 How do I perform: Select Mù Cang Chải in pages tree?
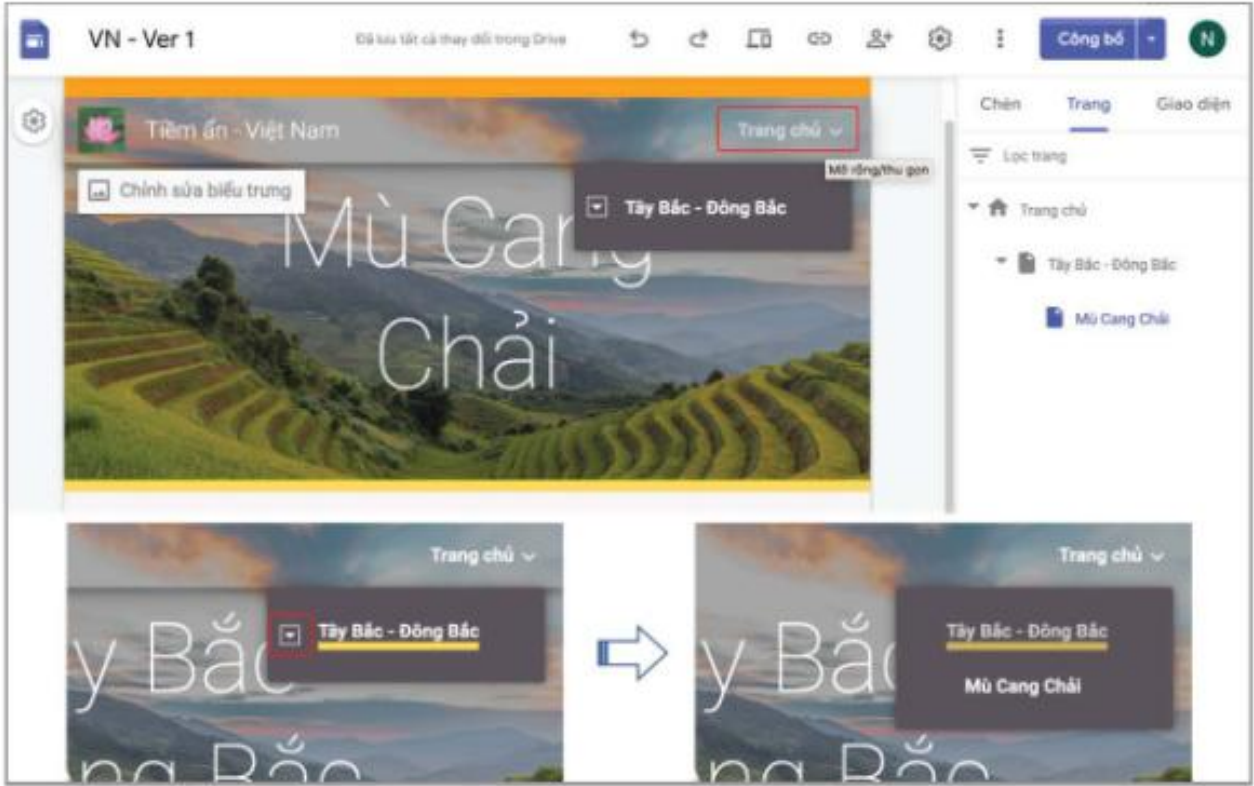[x=1122, y=319]
